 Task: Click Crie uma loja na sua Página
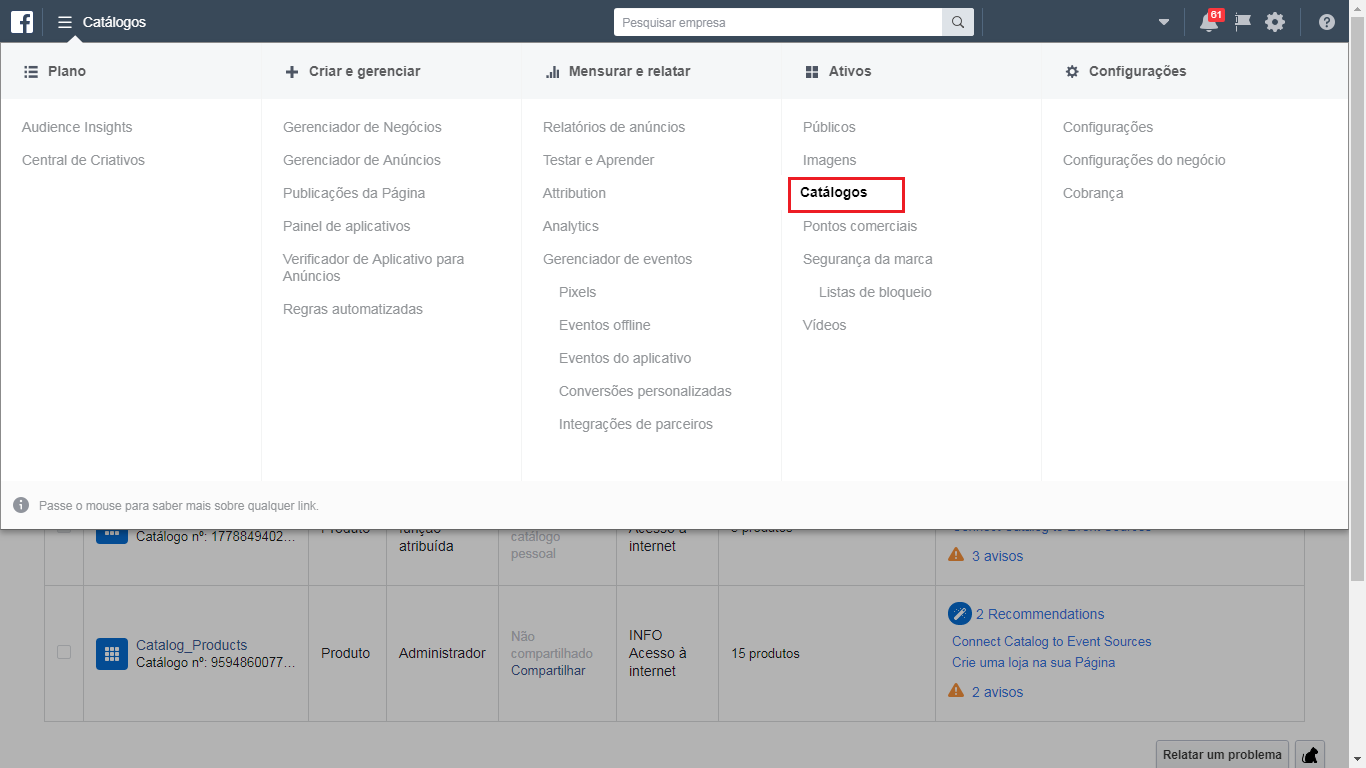1034,662
